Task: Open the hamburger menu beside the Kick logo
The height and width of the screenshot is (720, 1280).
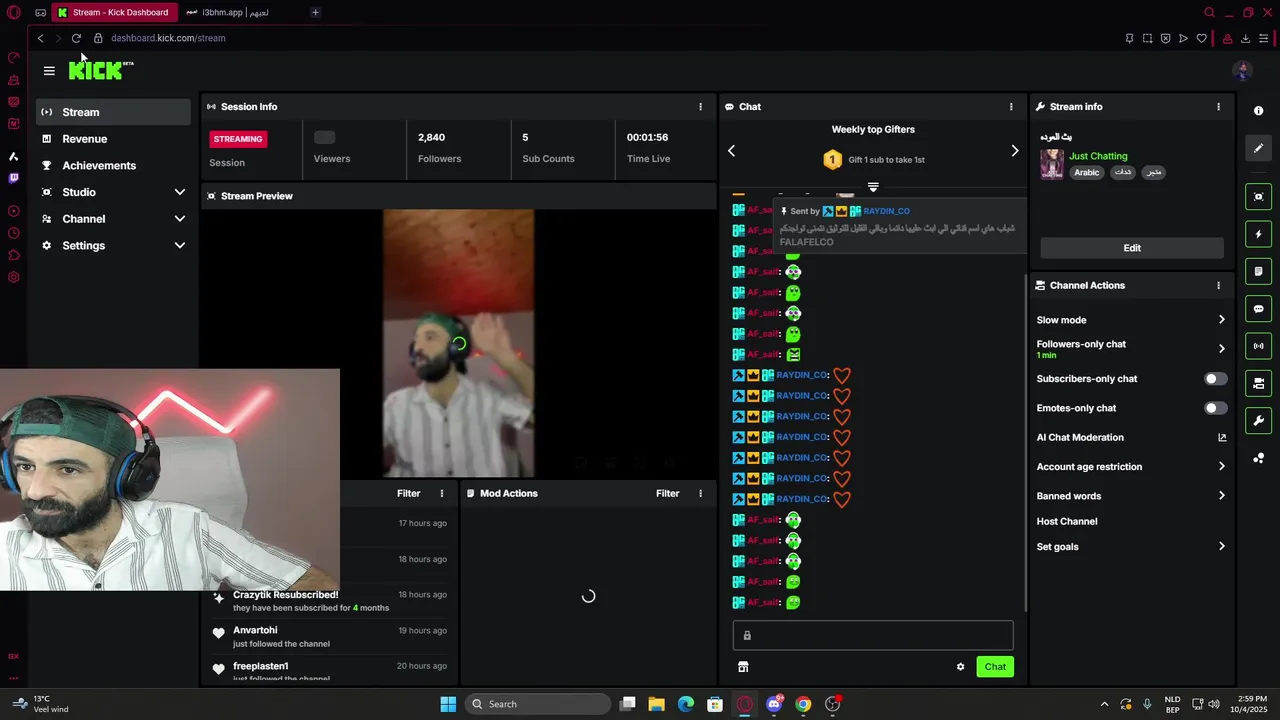Action: click(49, 71)
